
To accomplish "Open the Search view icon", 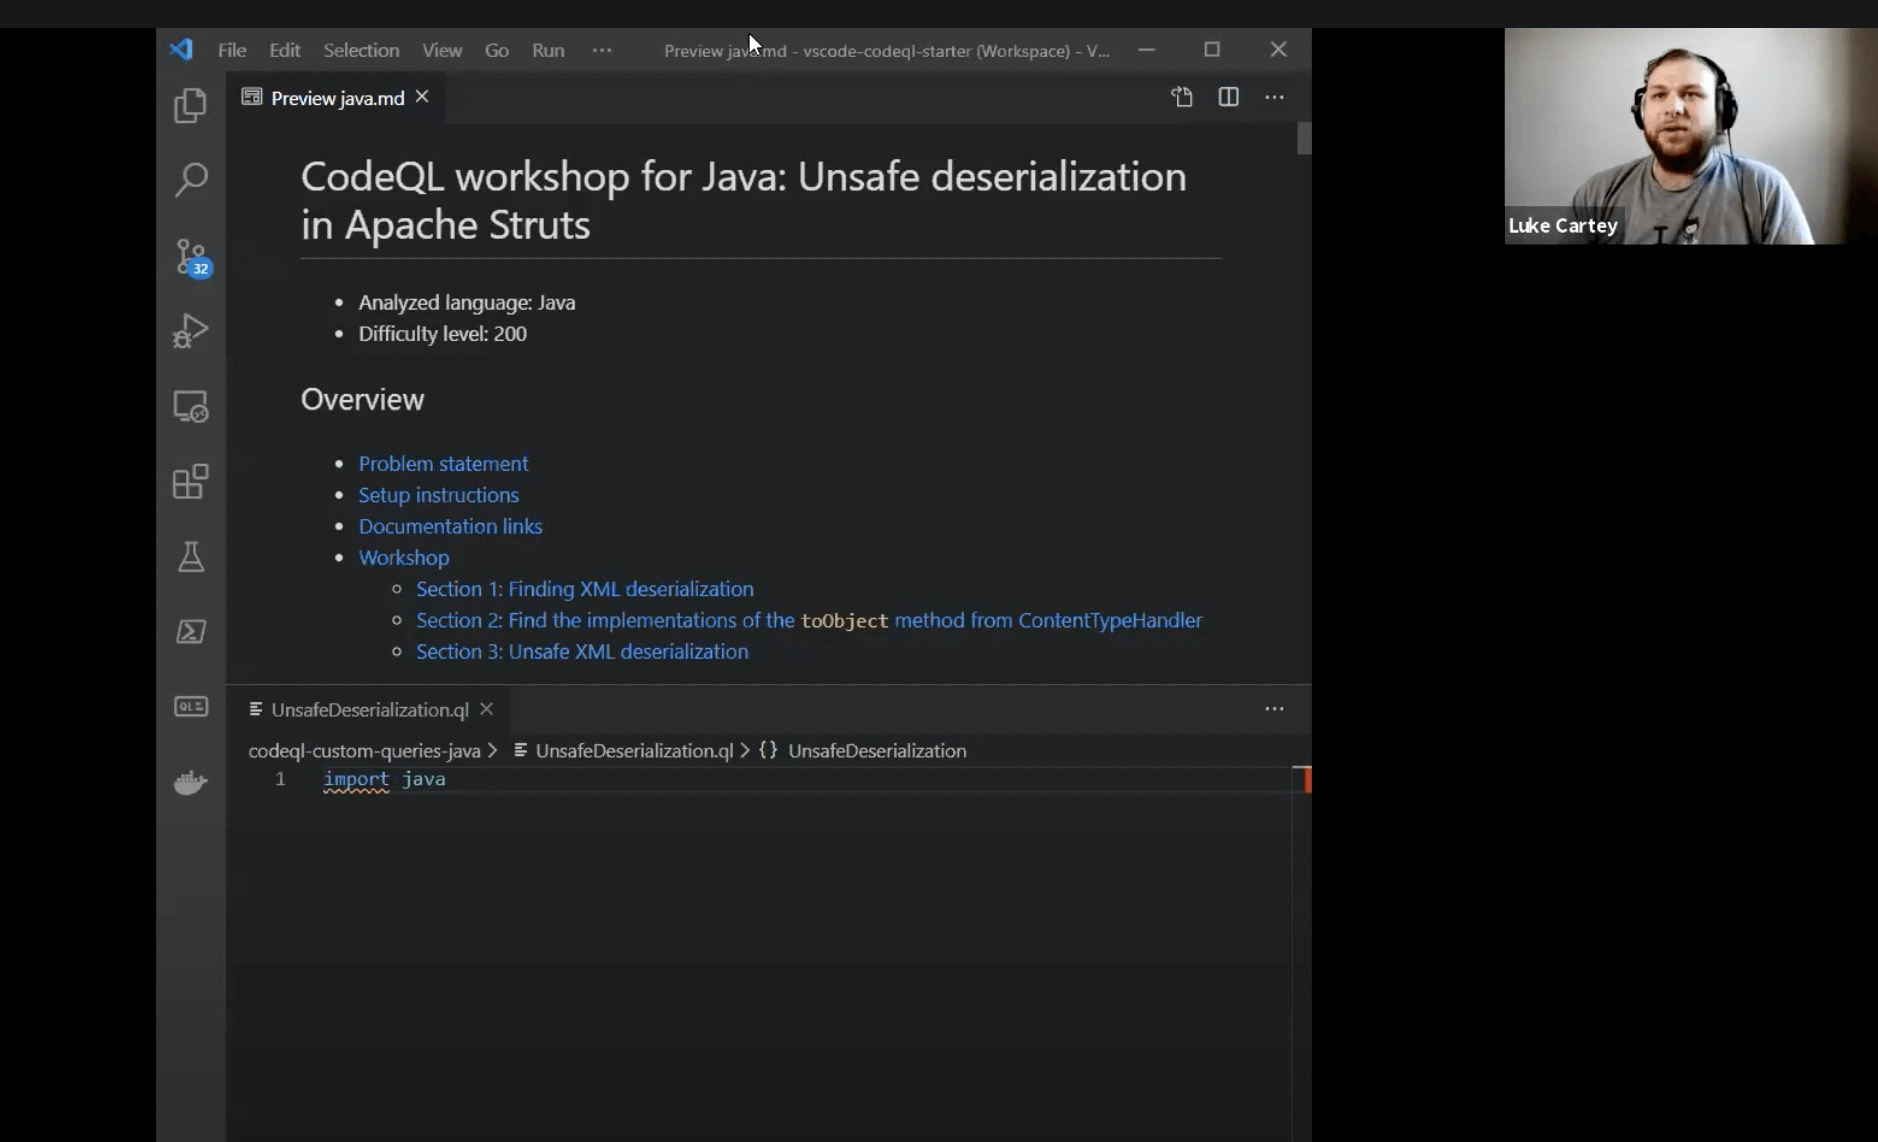I will tap(190, 180).
